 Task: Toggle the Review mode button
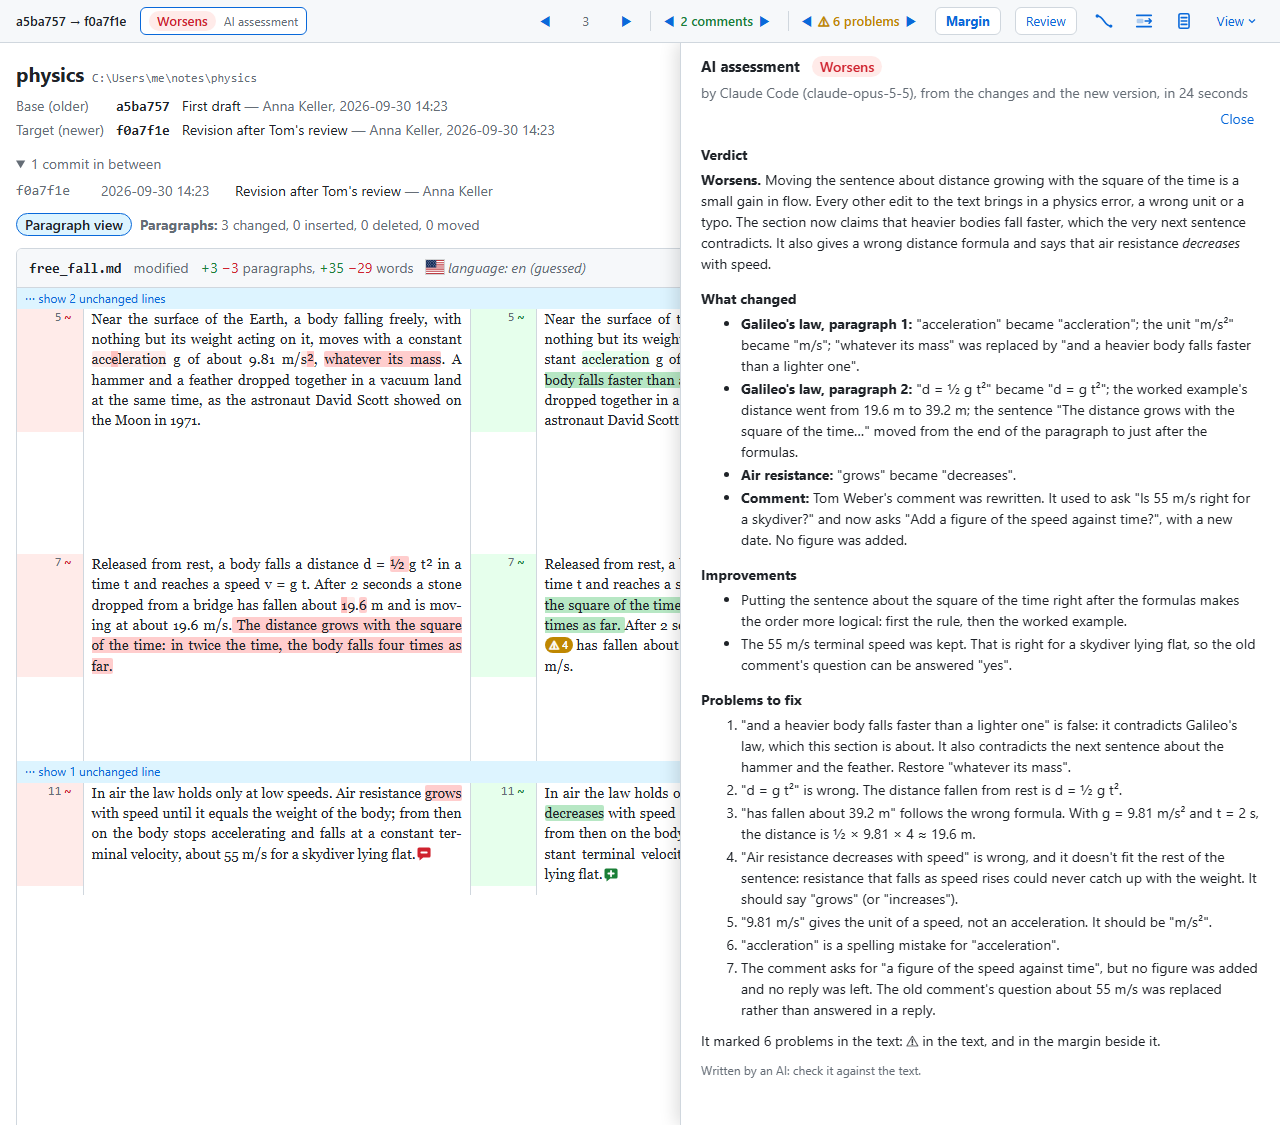[x=1046, y=21]
